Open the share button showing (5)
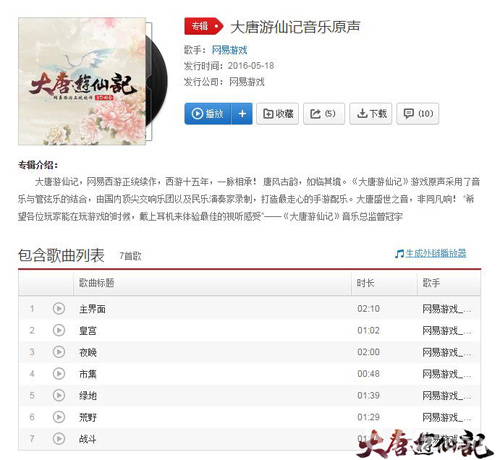This screenshot has width=500, height=460. coord(324,114)
